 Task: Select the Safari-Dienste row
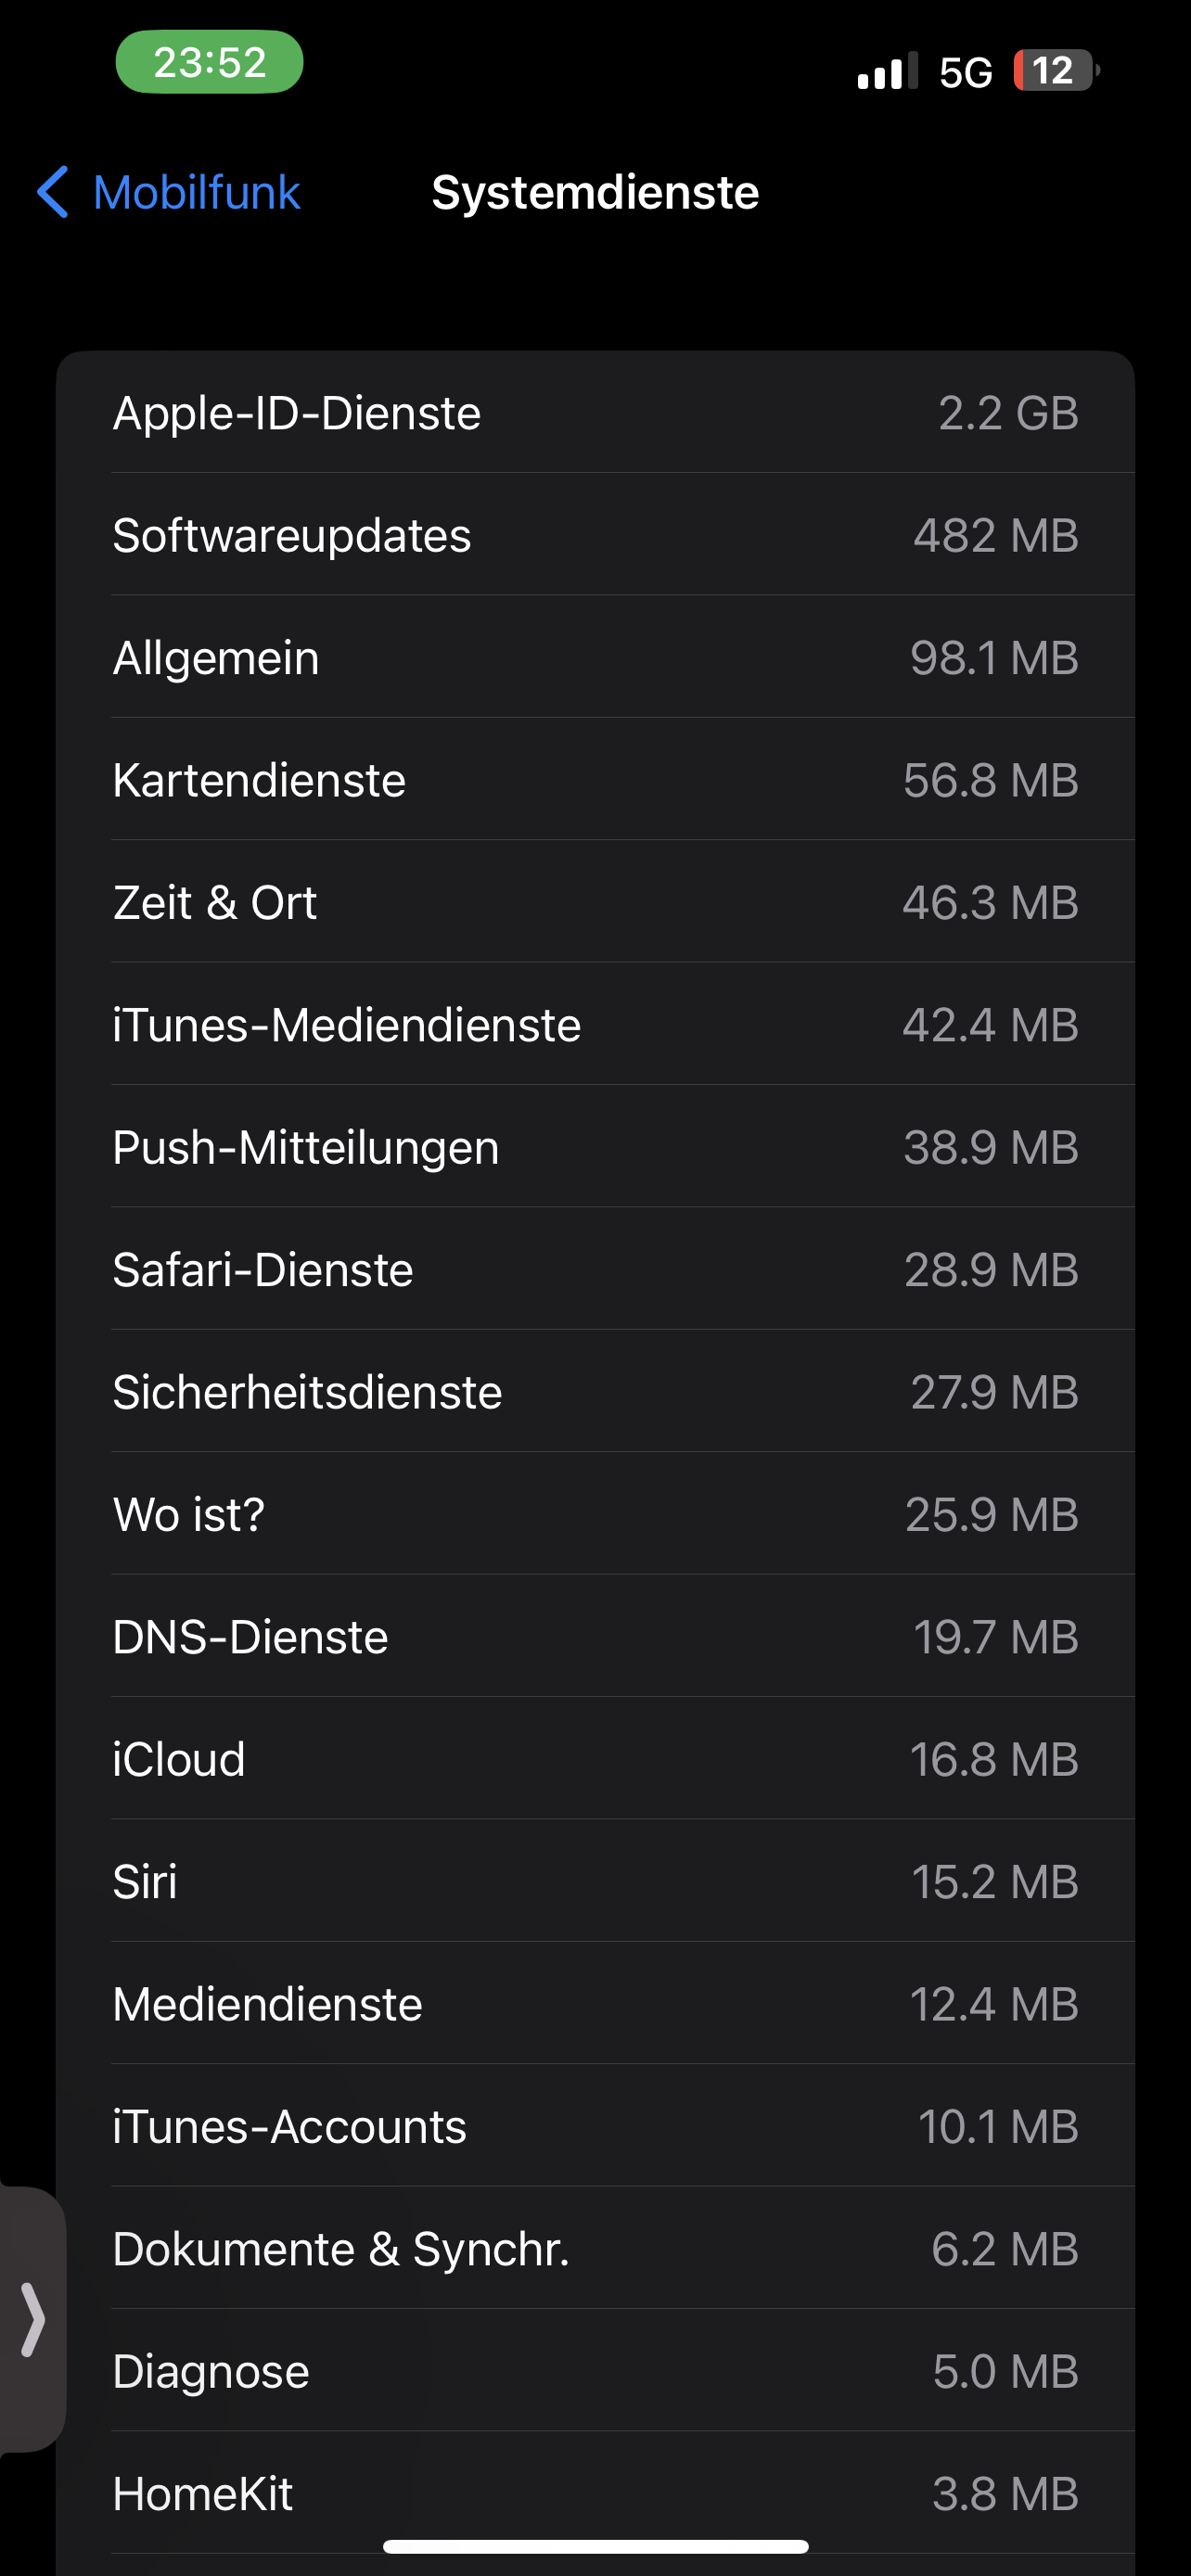[x=595, y=1270]
